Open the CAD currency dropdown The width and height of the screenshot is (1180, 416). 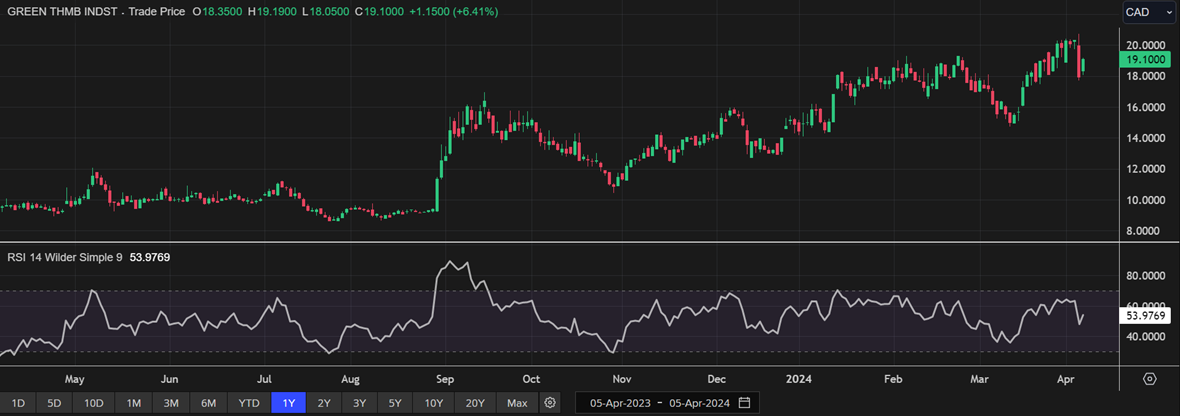click(x=1148, y=12)
